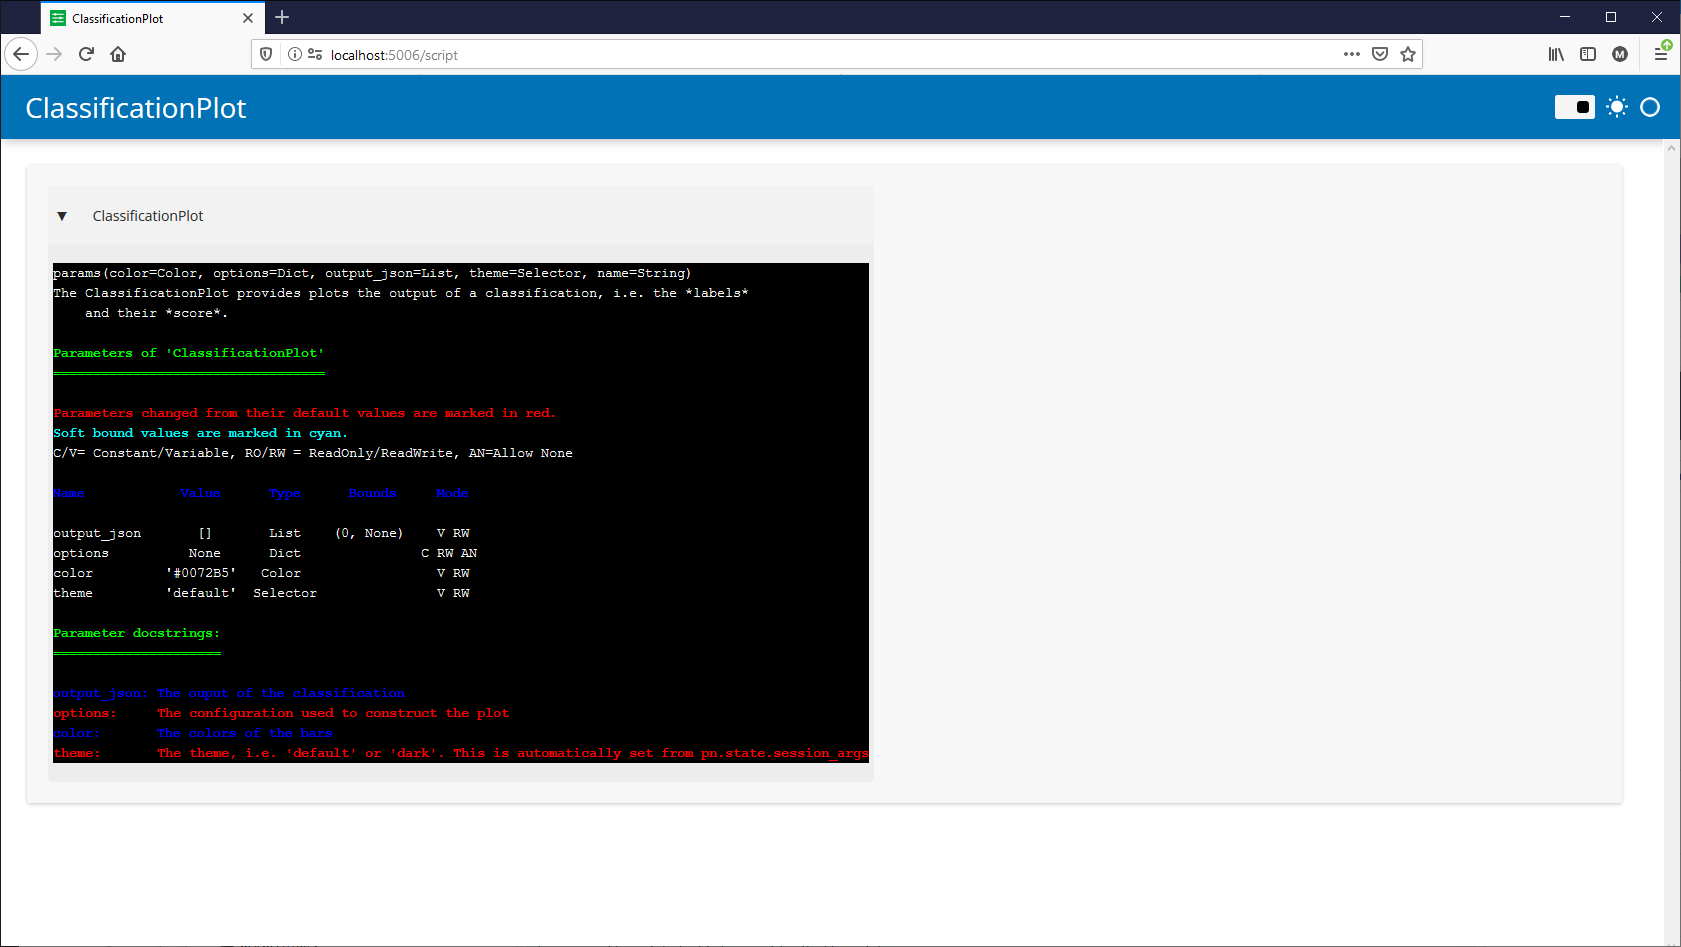This screenshot has height=947, width=1681.
Task: Bookmark this page with the star icon
Action: (1408, 54)
